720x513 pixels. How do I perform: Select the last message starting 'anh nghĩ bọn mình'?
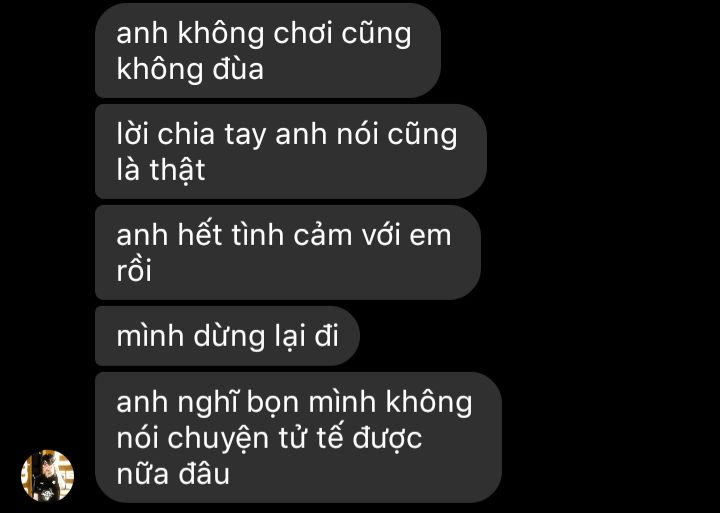298,437
